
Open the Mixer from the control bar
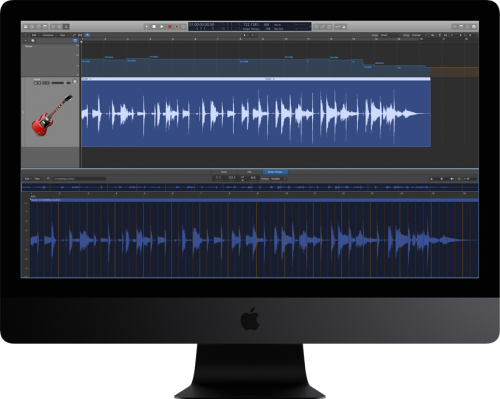coord(60,27)
